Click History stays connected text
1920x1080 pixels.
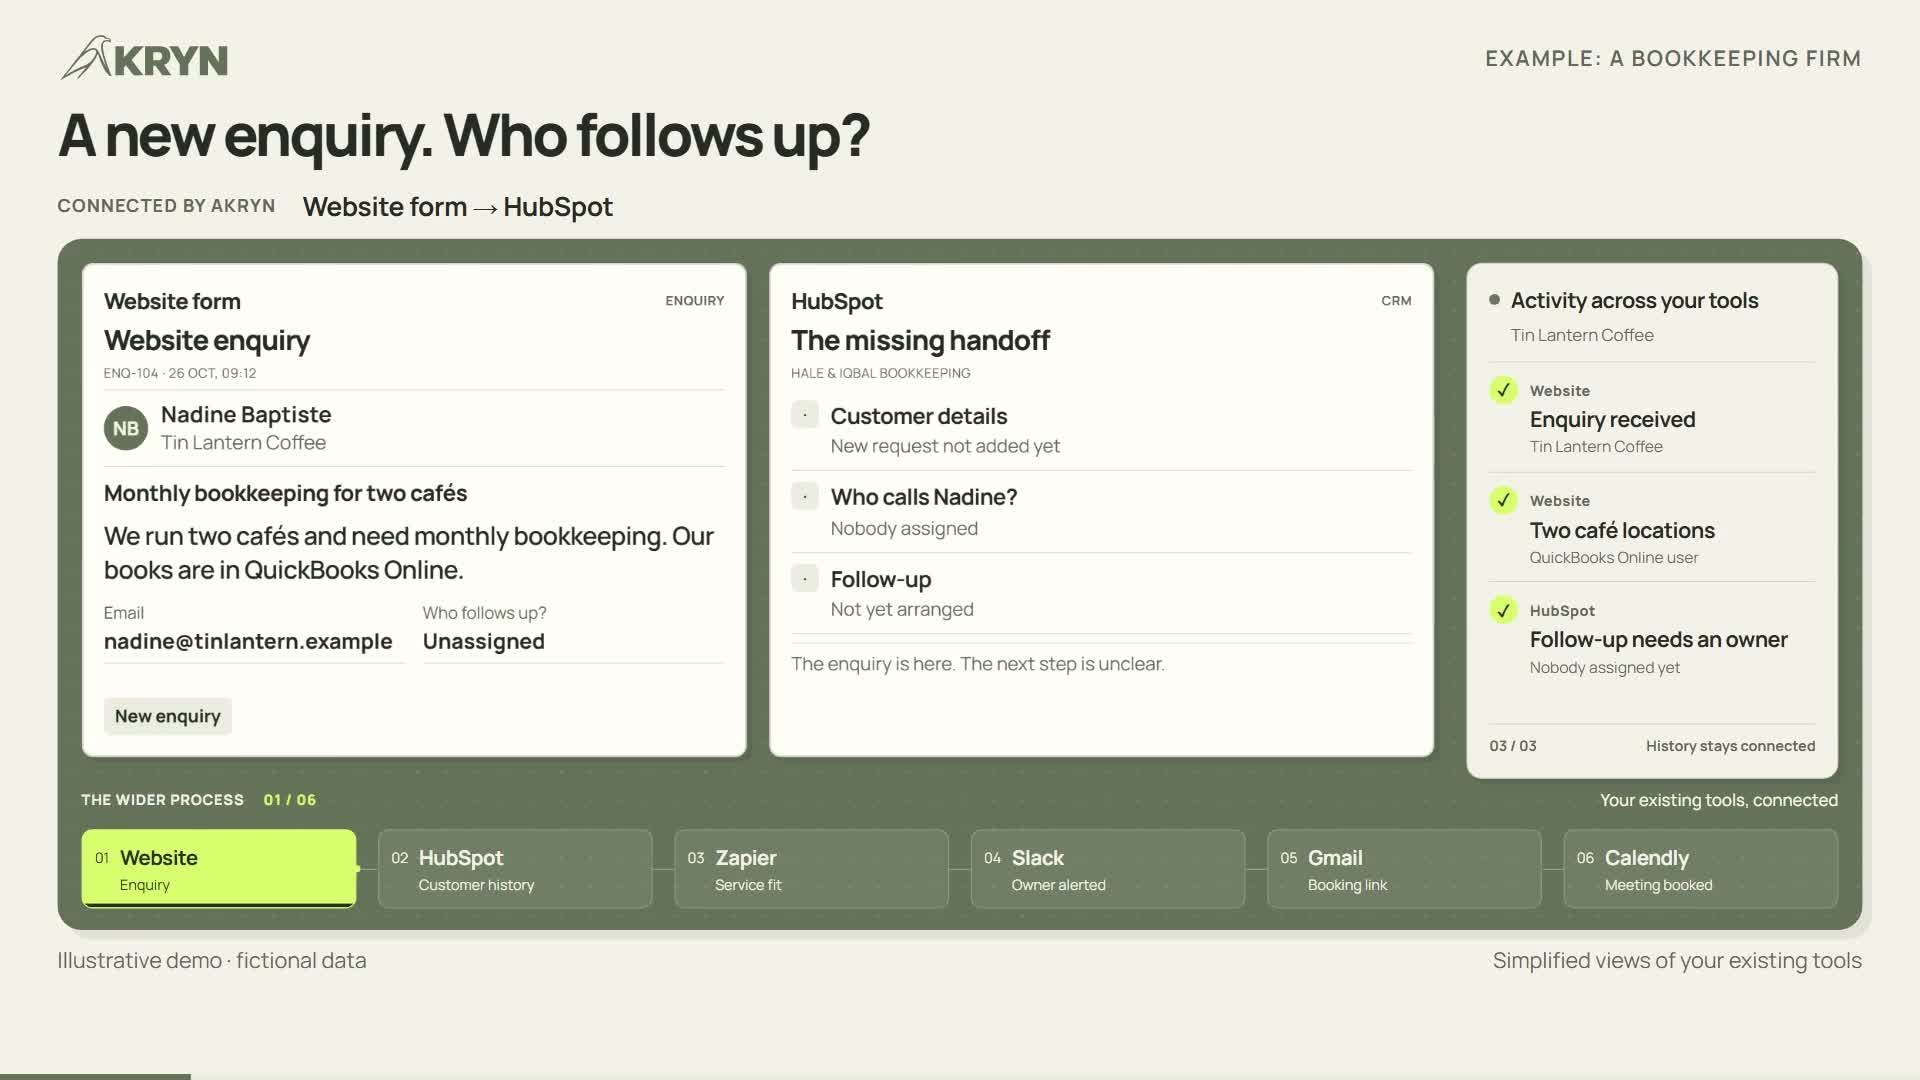point(1730,746)
